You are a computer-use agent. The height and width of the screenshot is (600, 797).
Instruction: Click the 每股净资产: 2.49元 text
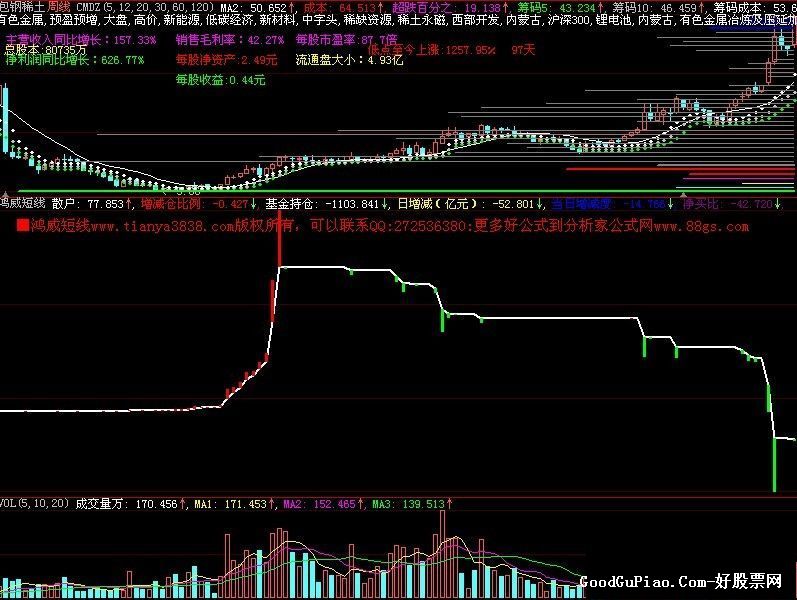227,60
